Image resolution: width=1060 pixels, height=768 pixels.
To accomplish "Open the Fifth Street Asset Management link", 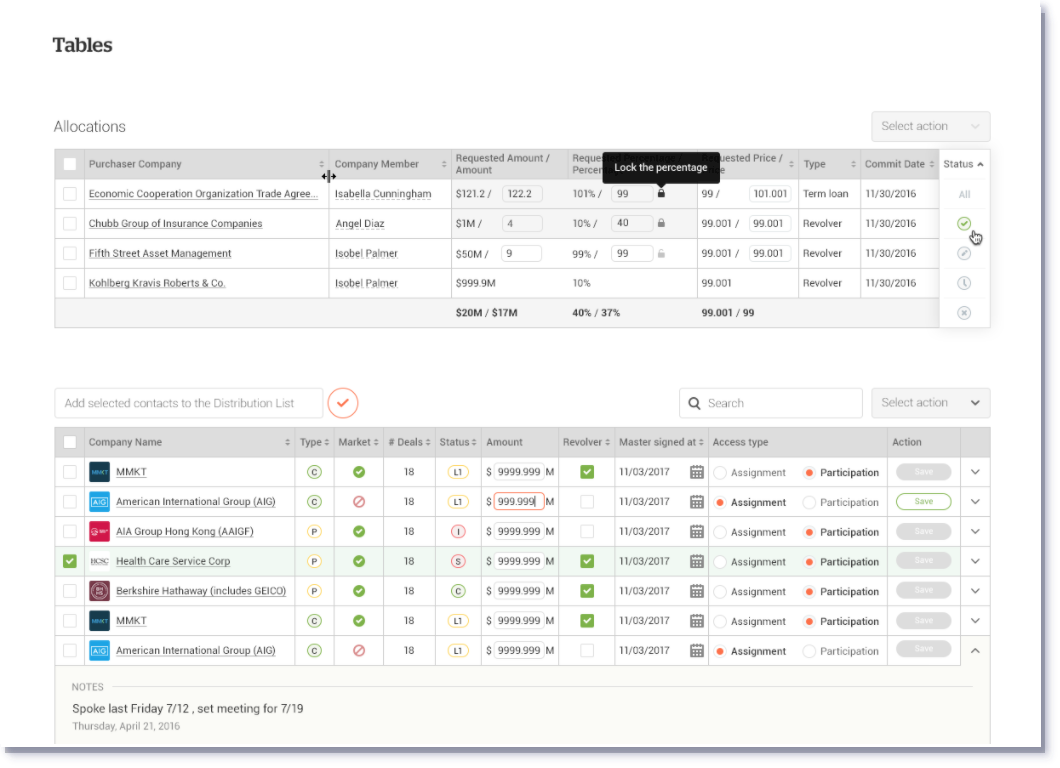I will click(160, 254).
